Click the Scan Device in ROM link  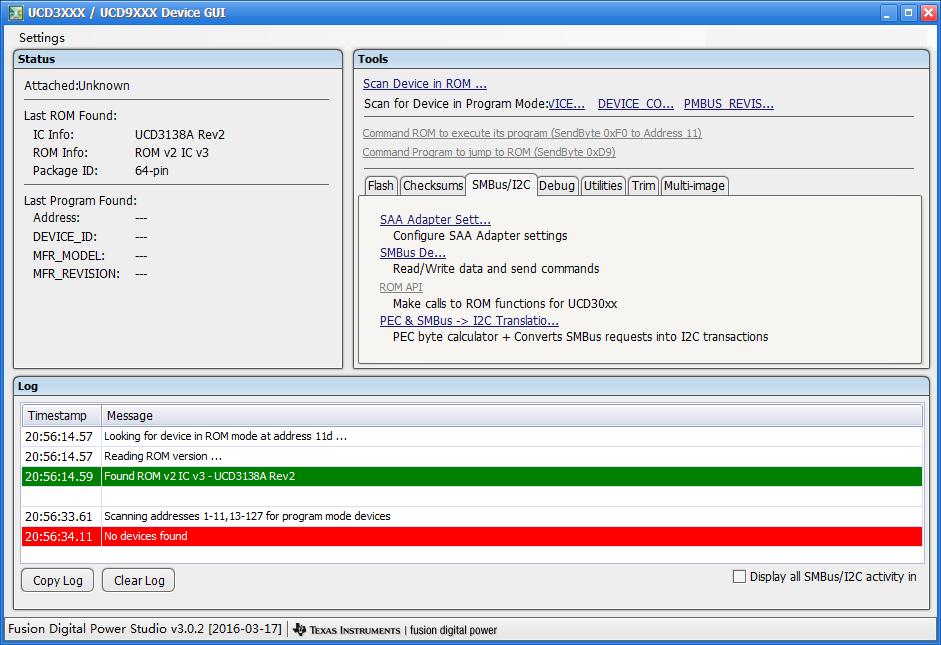point(424,84)
